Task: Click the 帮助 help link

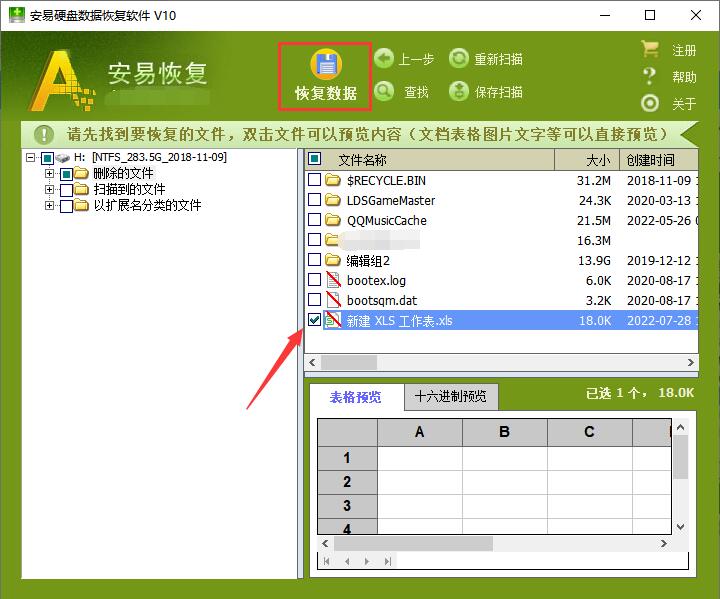Action: (684, 77)
